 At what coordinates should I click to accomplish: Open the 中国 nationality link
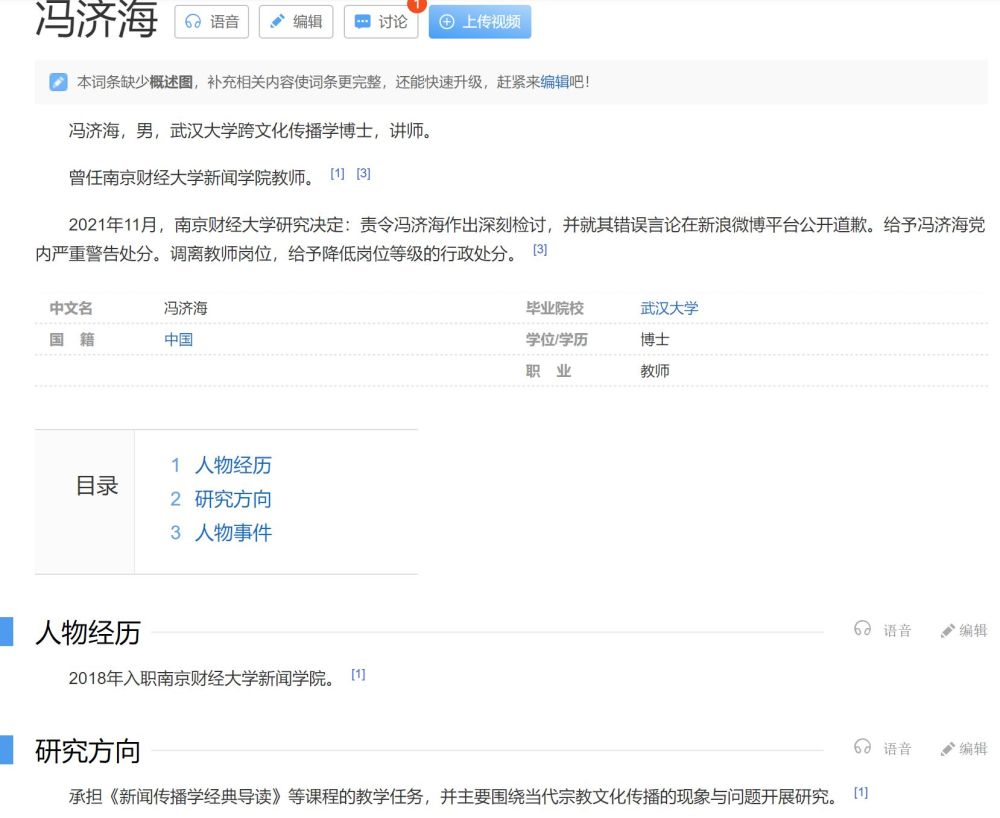[x=179, y=340]
